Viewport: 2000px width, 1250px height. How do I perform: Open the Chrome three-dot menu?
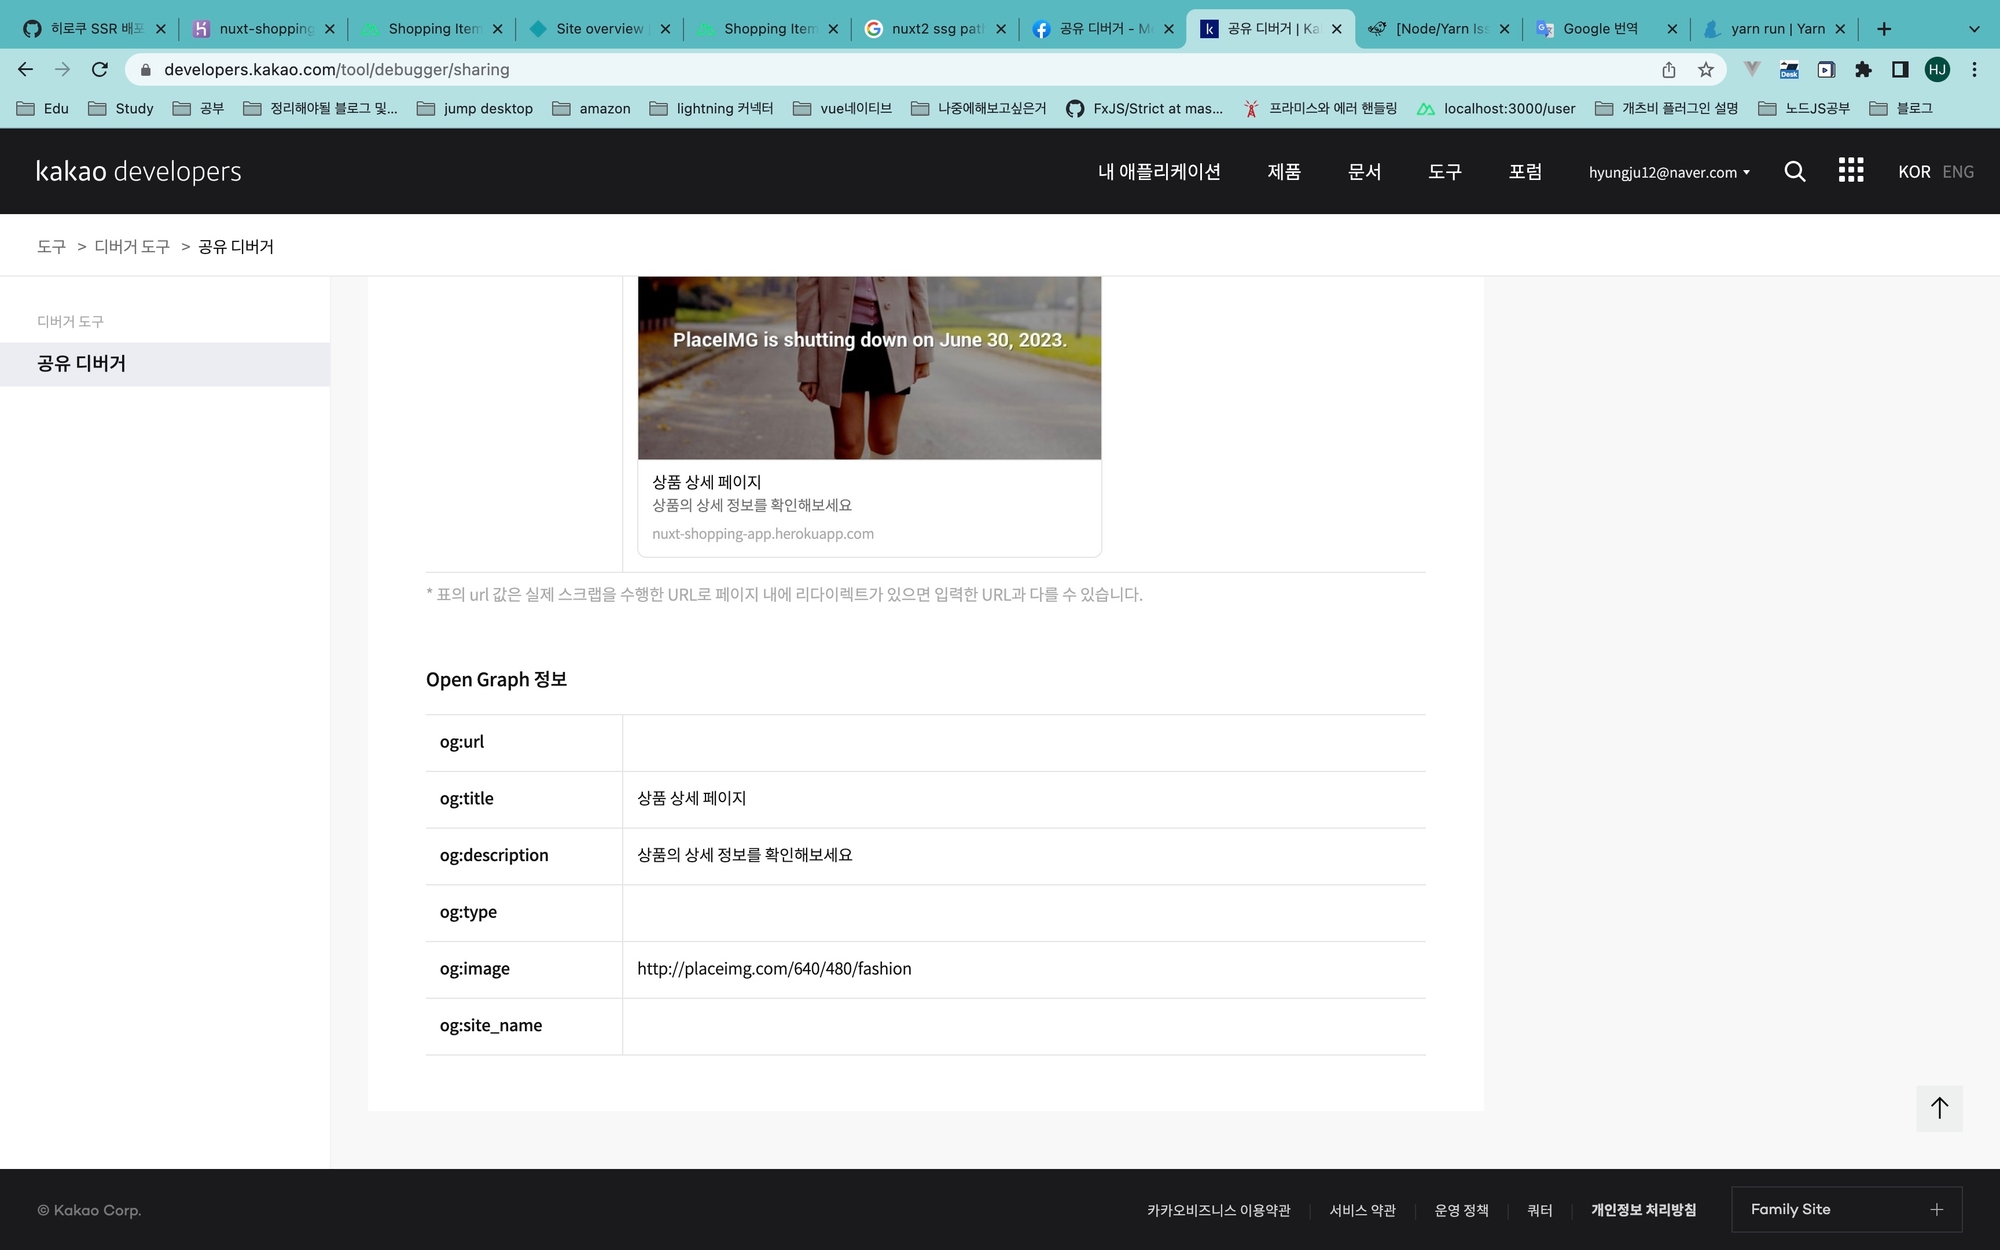pyautogui.click(x=1974, y=69)
